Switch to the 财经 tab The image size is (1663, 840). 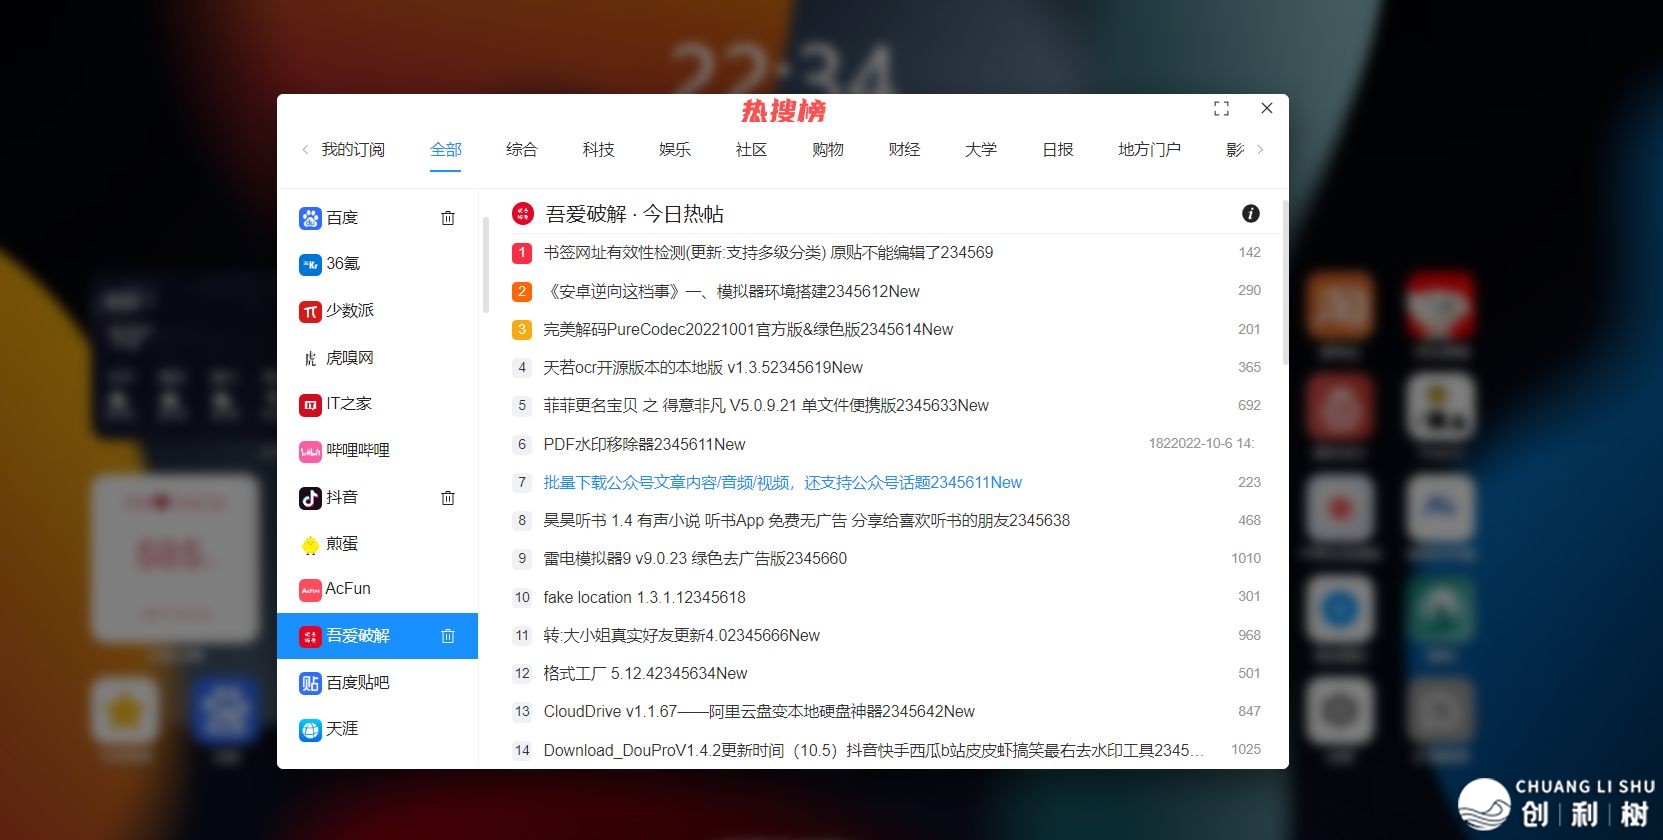tap(904, 150)
